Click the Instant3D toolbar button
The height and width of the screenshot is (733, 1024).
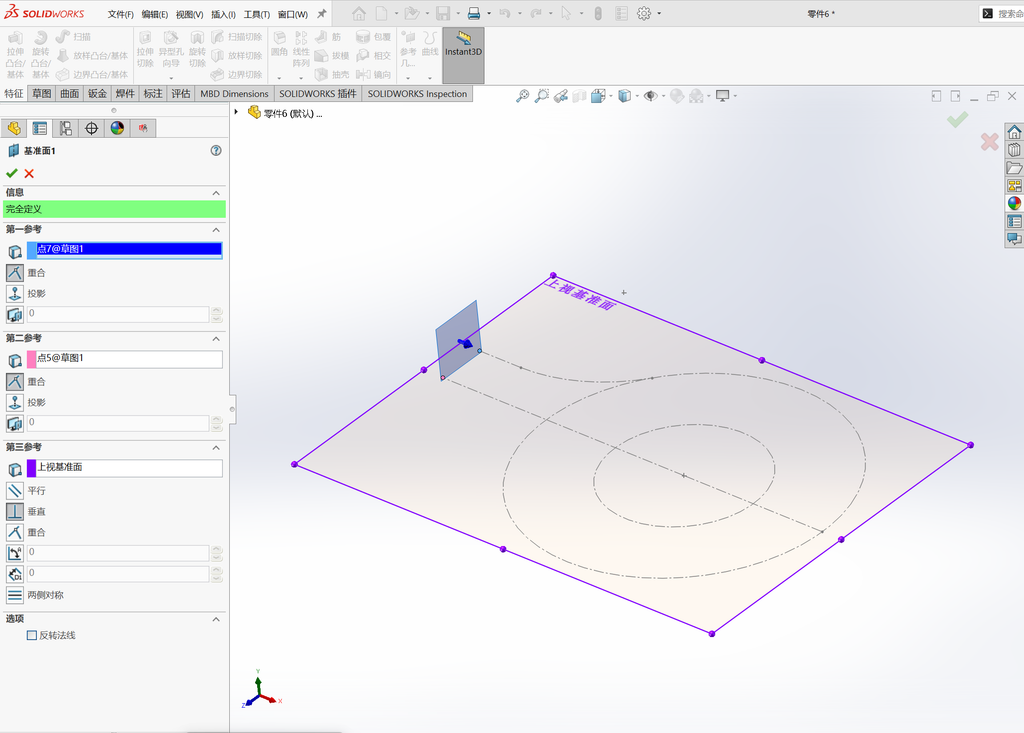tap(463, 55)
